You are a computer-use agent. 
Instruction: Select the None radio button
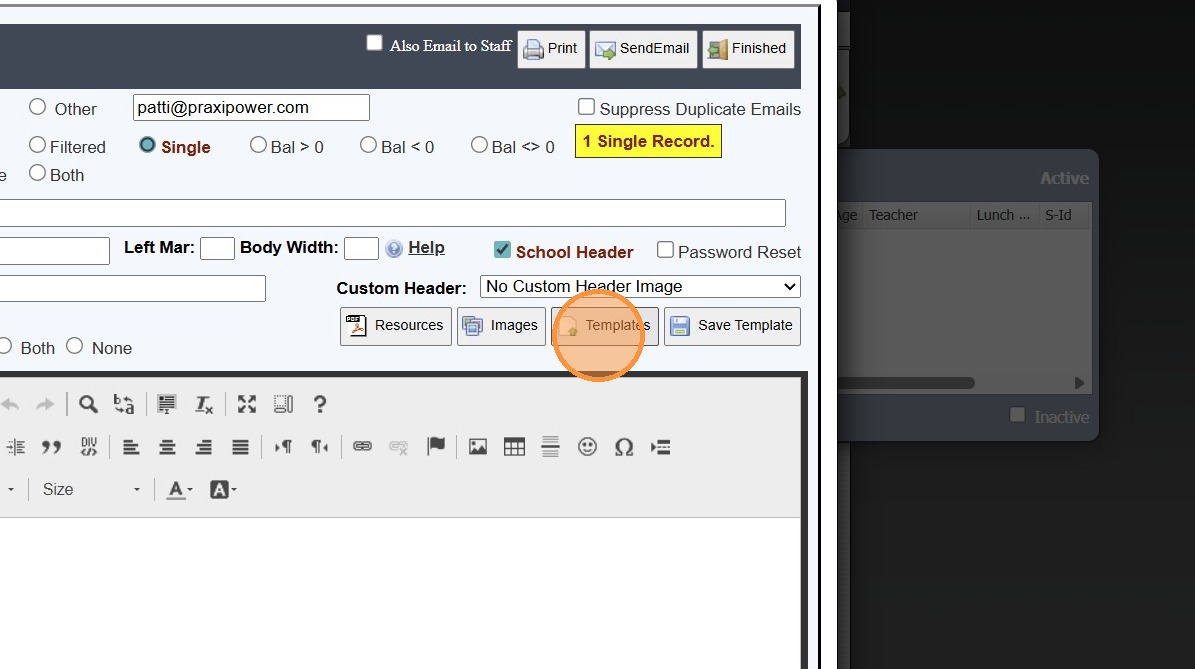(74, 346)
